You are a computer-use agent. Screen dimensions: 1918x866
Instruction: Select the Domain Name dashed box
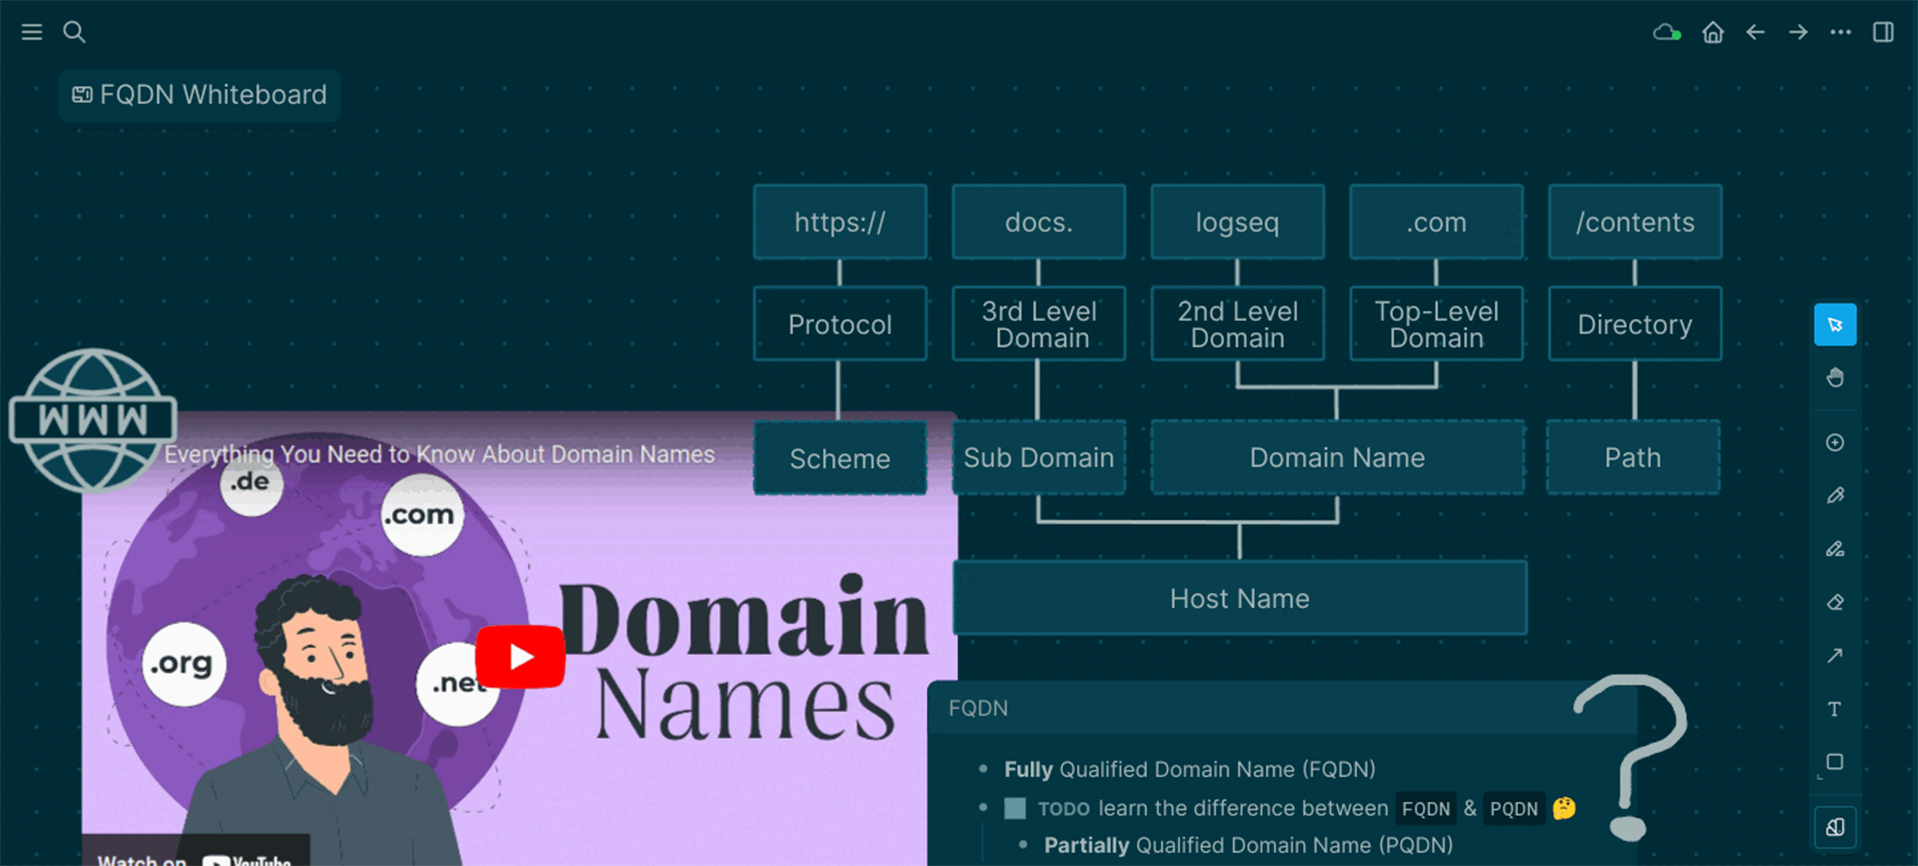(x=1338, y=457)
